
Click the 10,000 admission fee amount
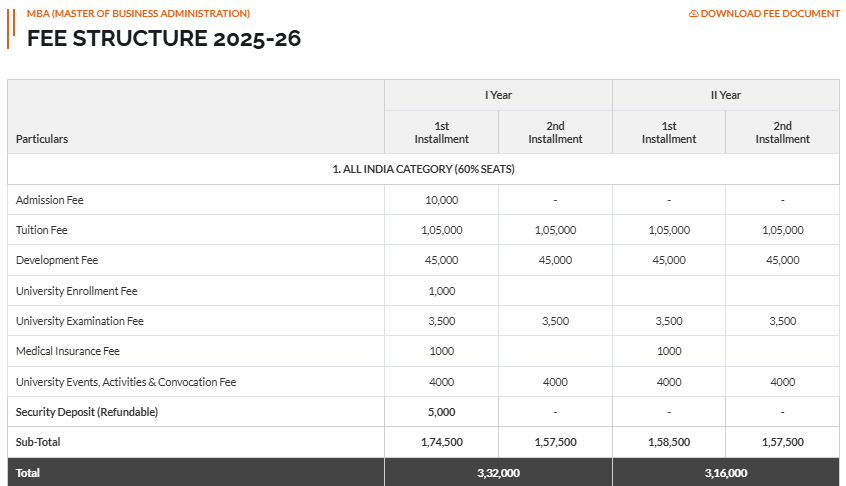click(x=441, y=200)
